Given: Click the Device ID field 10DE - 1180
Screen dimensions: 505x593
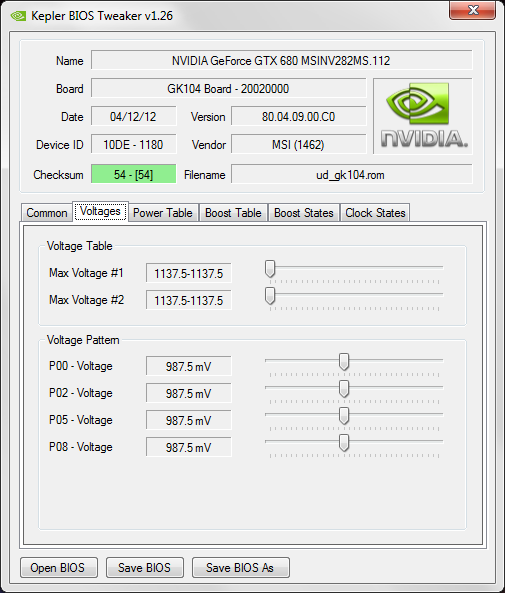Looking at the screenshot, I should click(x=133, y=144).
